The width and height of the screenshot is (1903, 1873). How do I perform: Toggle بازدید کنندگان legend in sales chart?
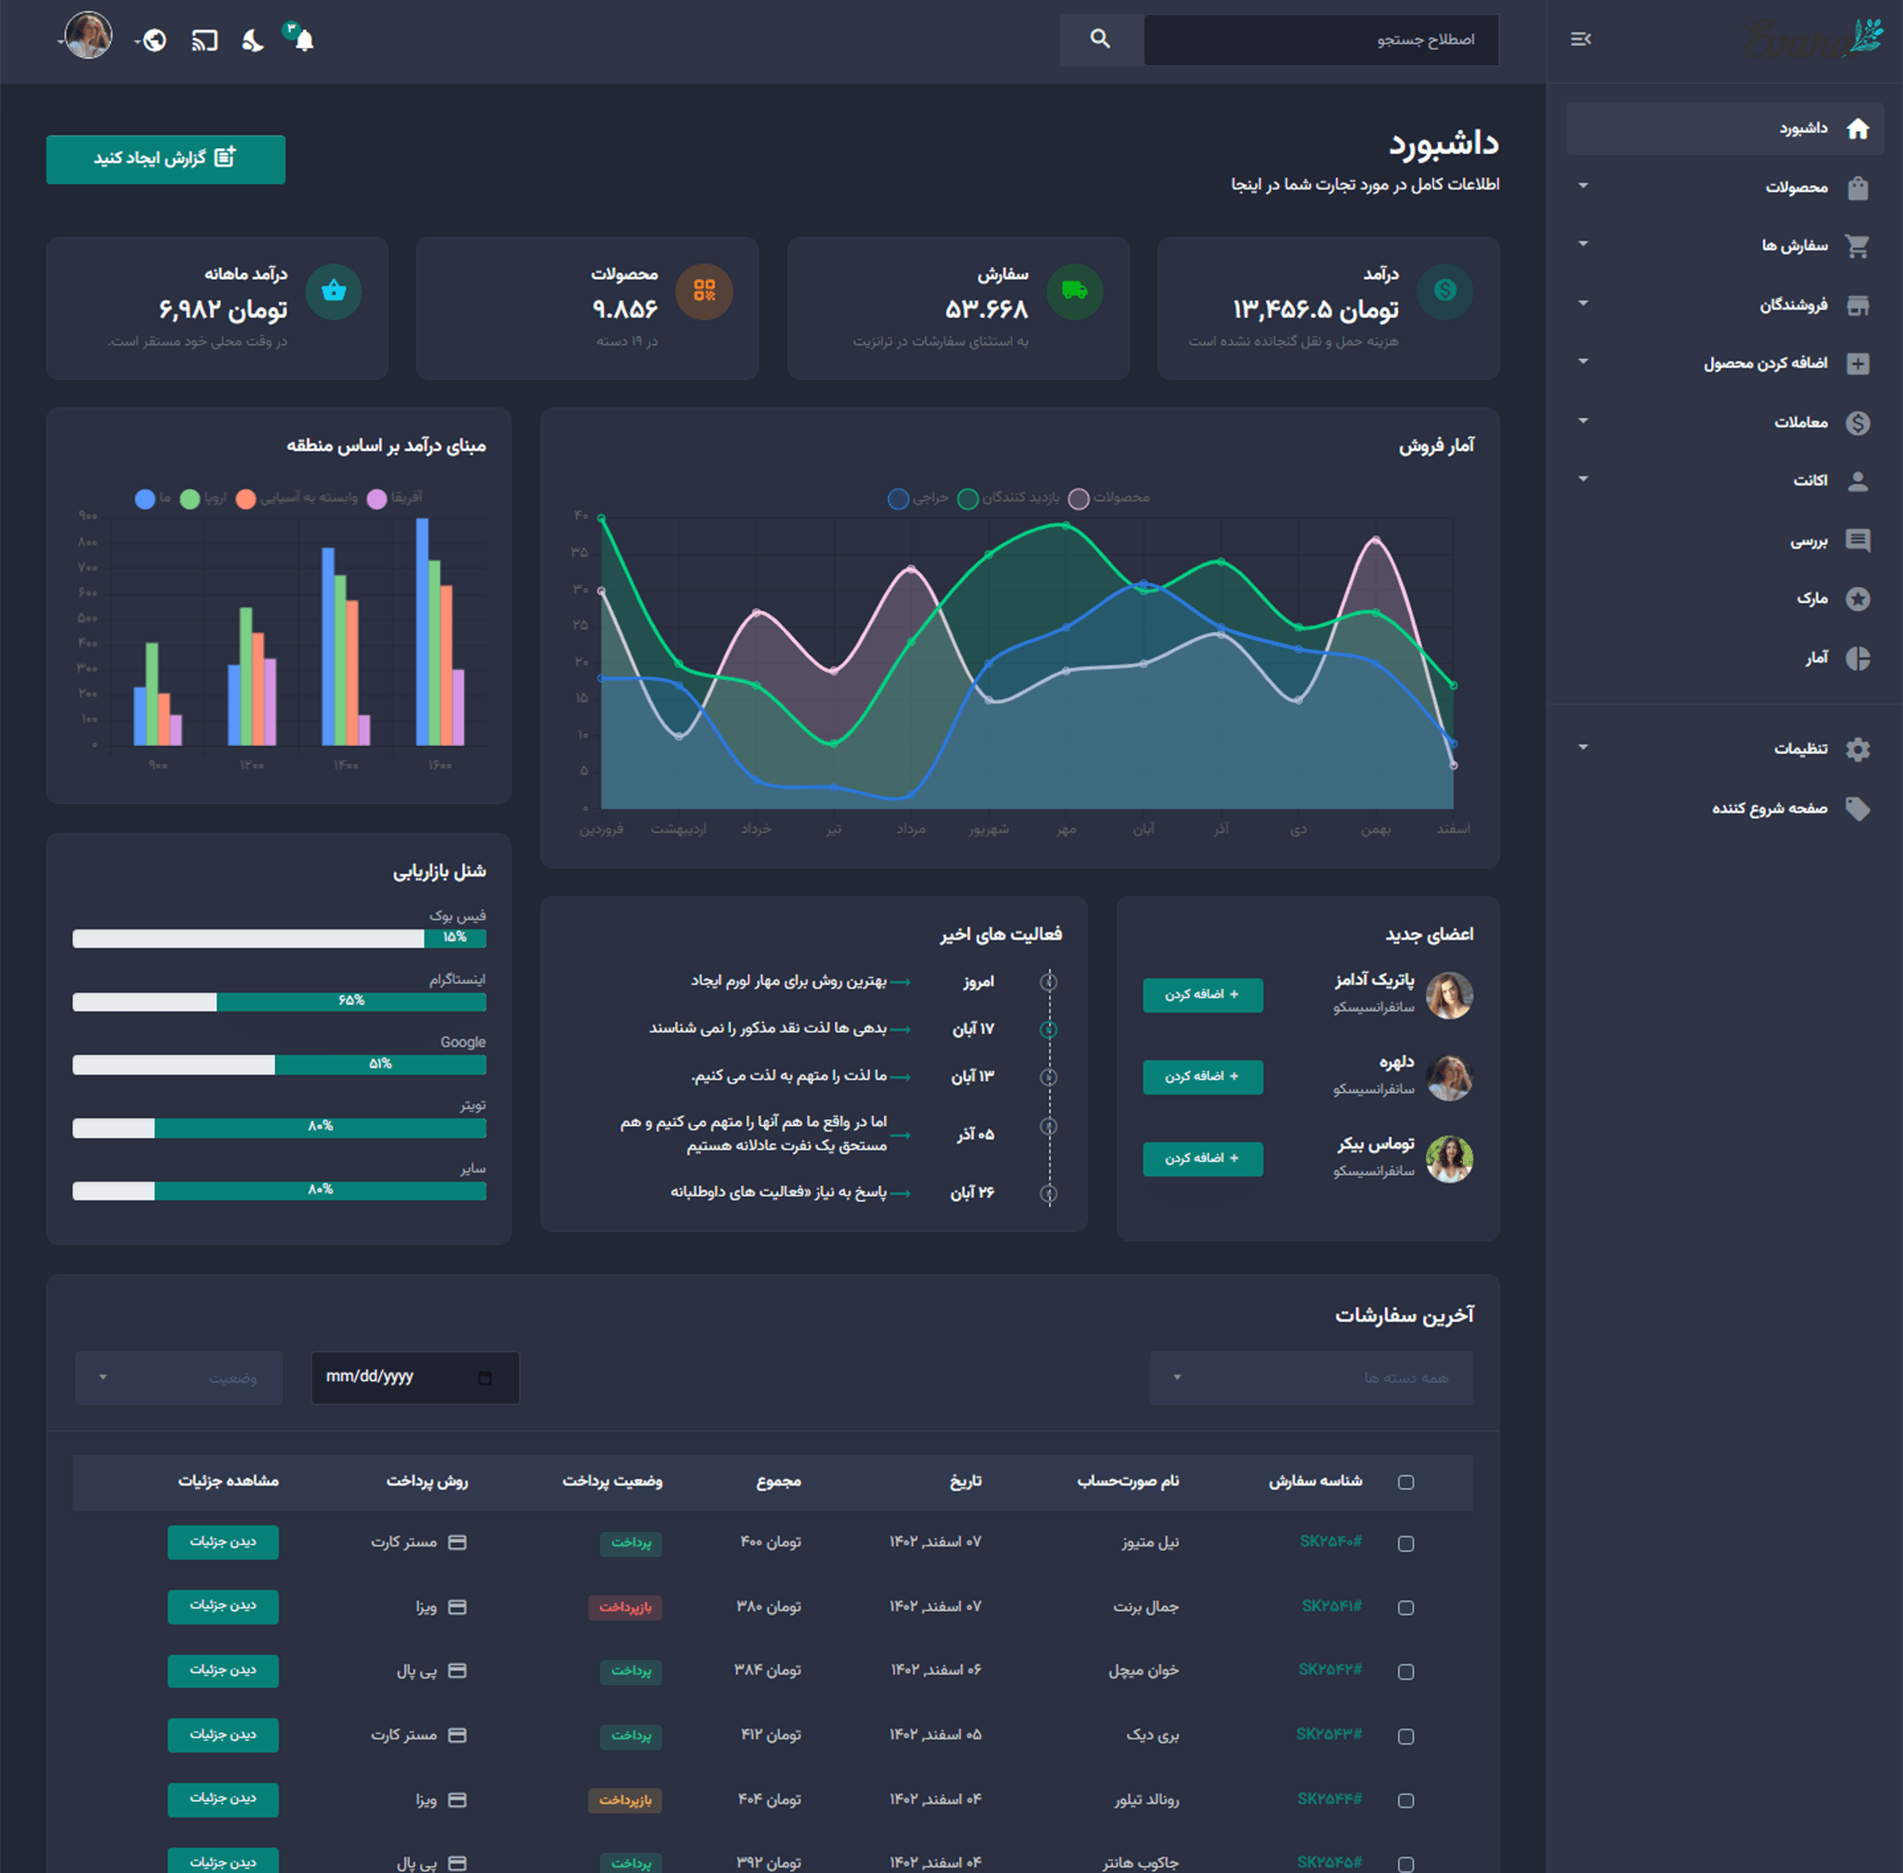click(x=1008, y=498)
